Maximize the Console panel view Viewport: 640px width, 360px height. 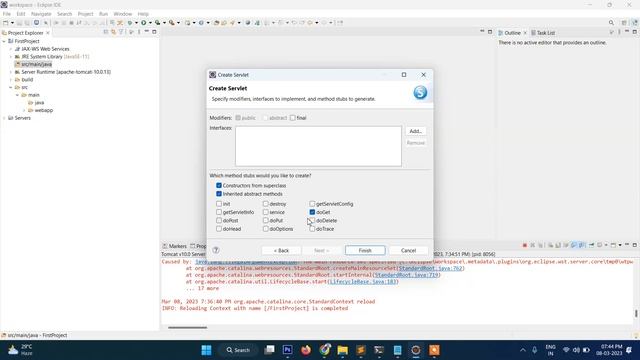click(635, 245)
